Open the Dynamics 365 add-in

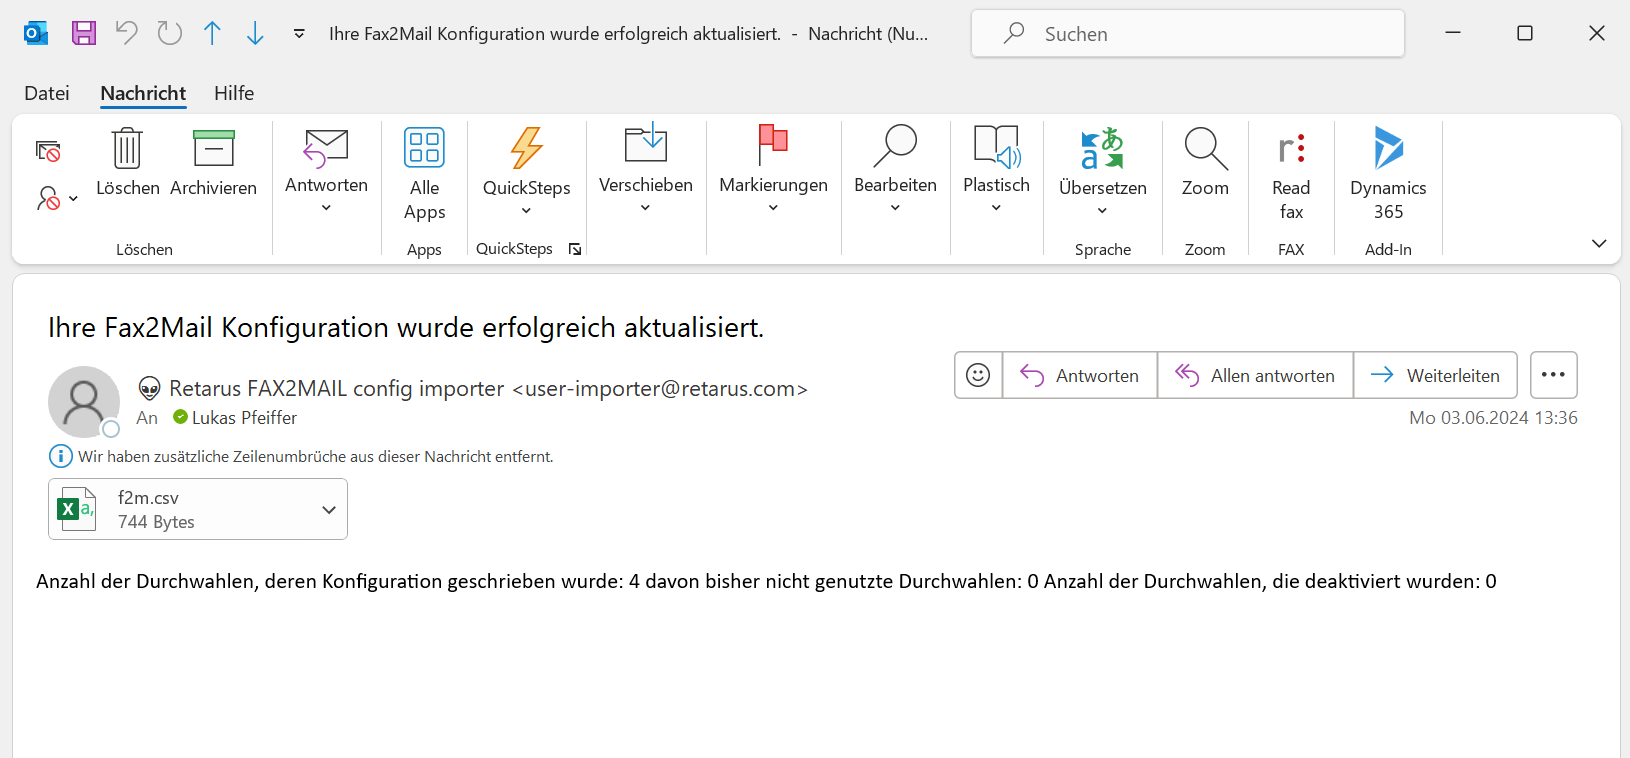(1388, 149)
